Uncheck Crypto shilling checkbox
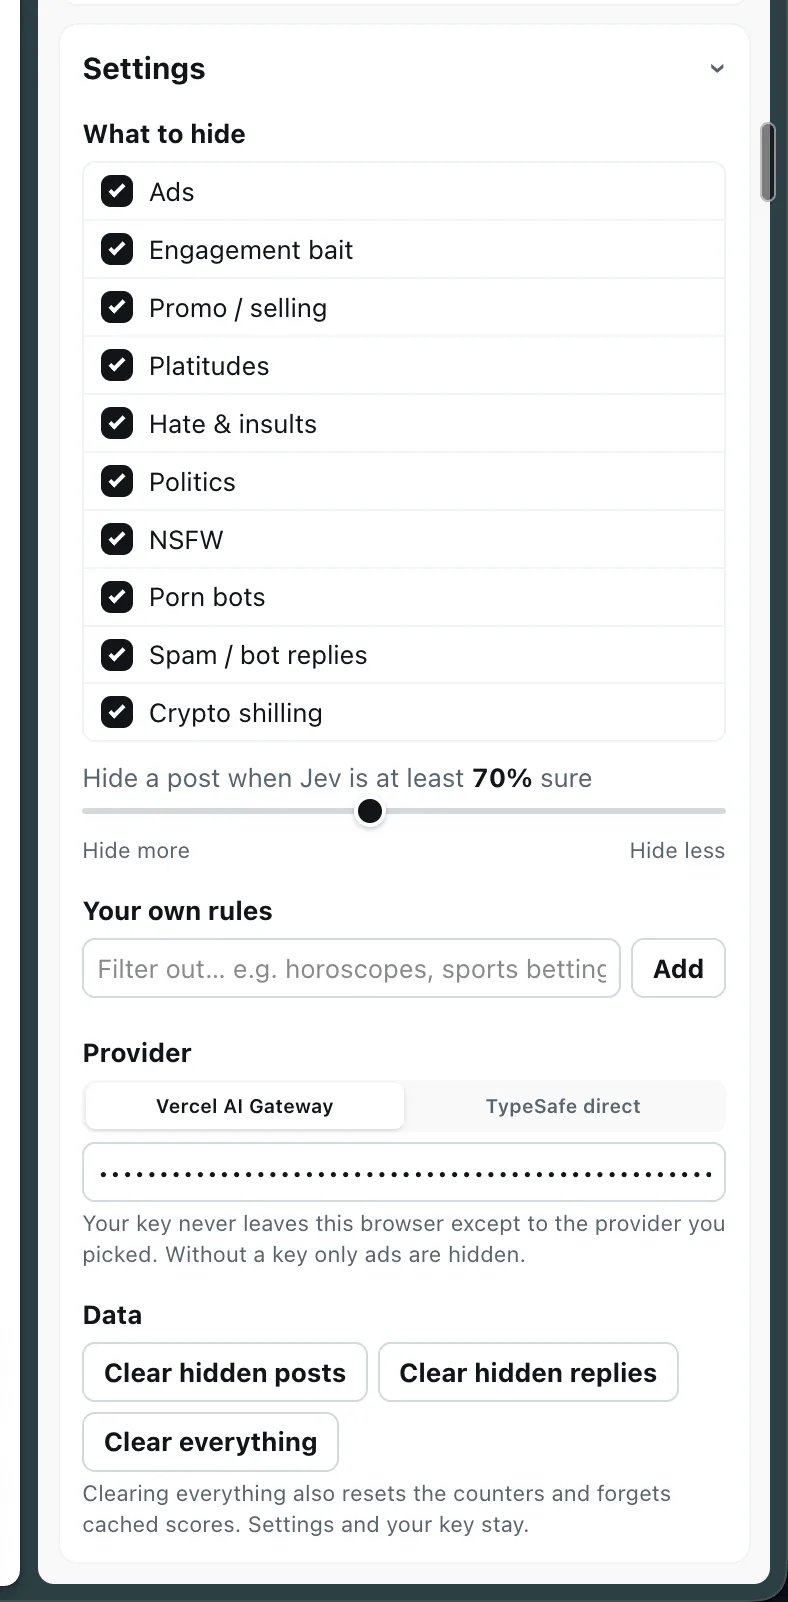Screen dimensions: 788x1602 pos(117,713)
